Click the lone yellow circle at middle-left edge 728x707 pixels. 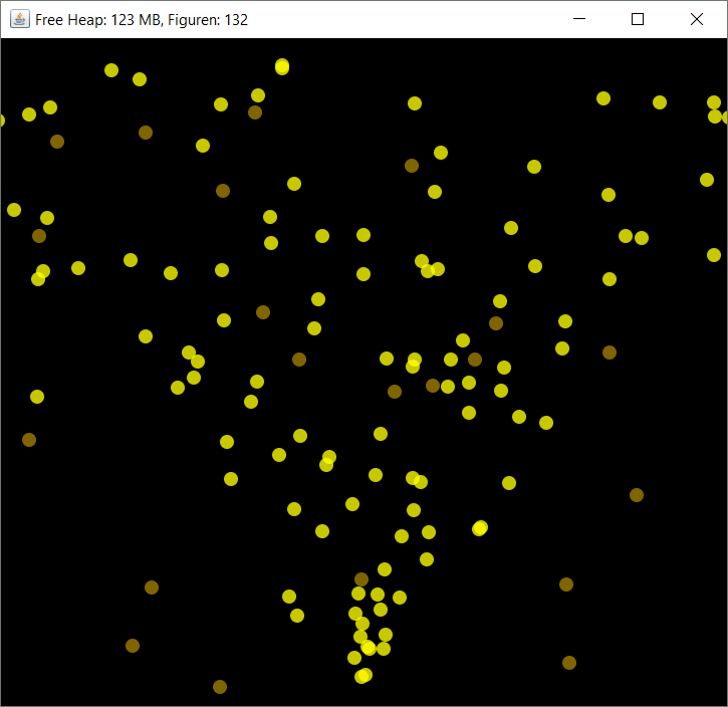tap(37, 397)
